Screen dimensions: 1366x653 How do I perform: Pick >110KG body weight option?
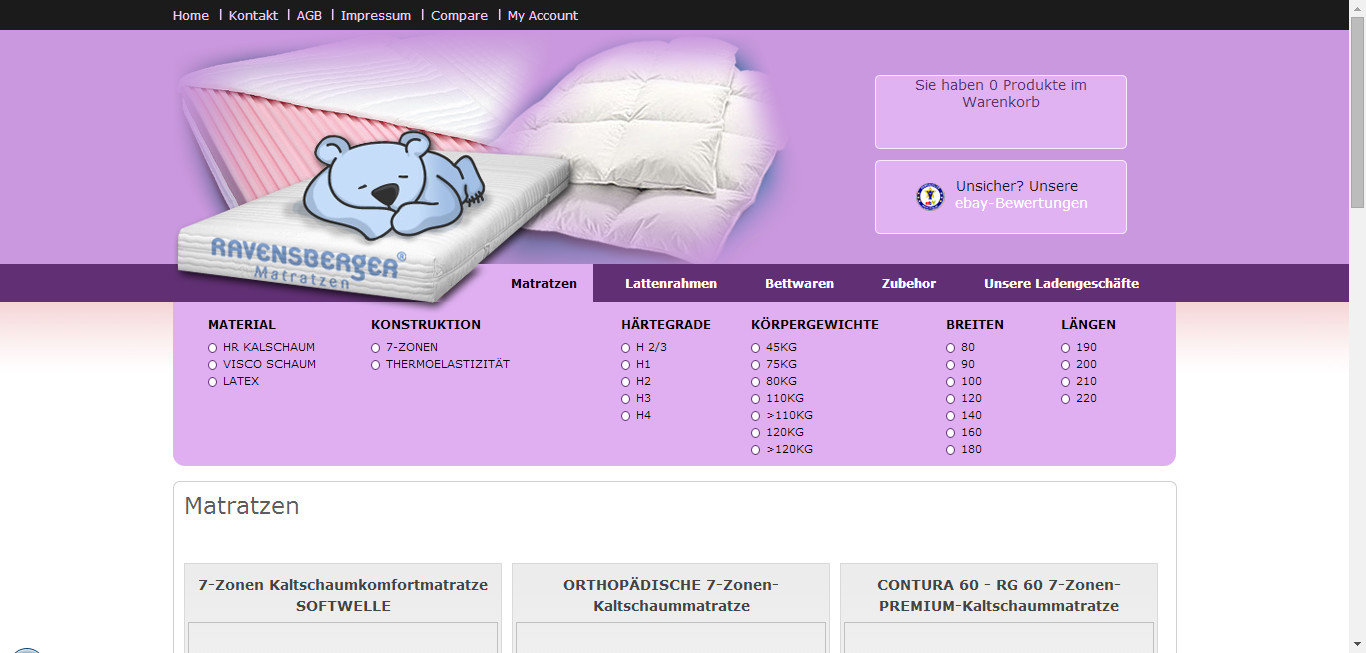point(755,416)
